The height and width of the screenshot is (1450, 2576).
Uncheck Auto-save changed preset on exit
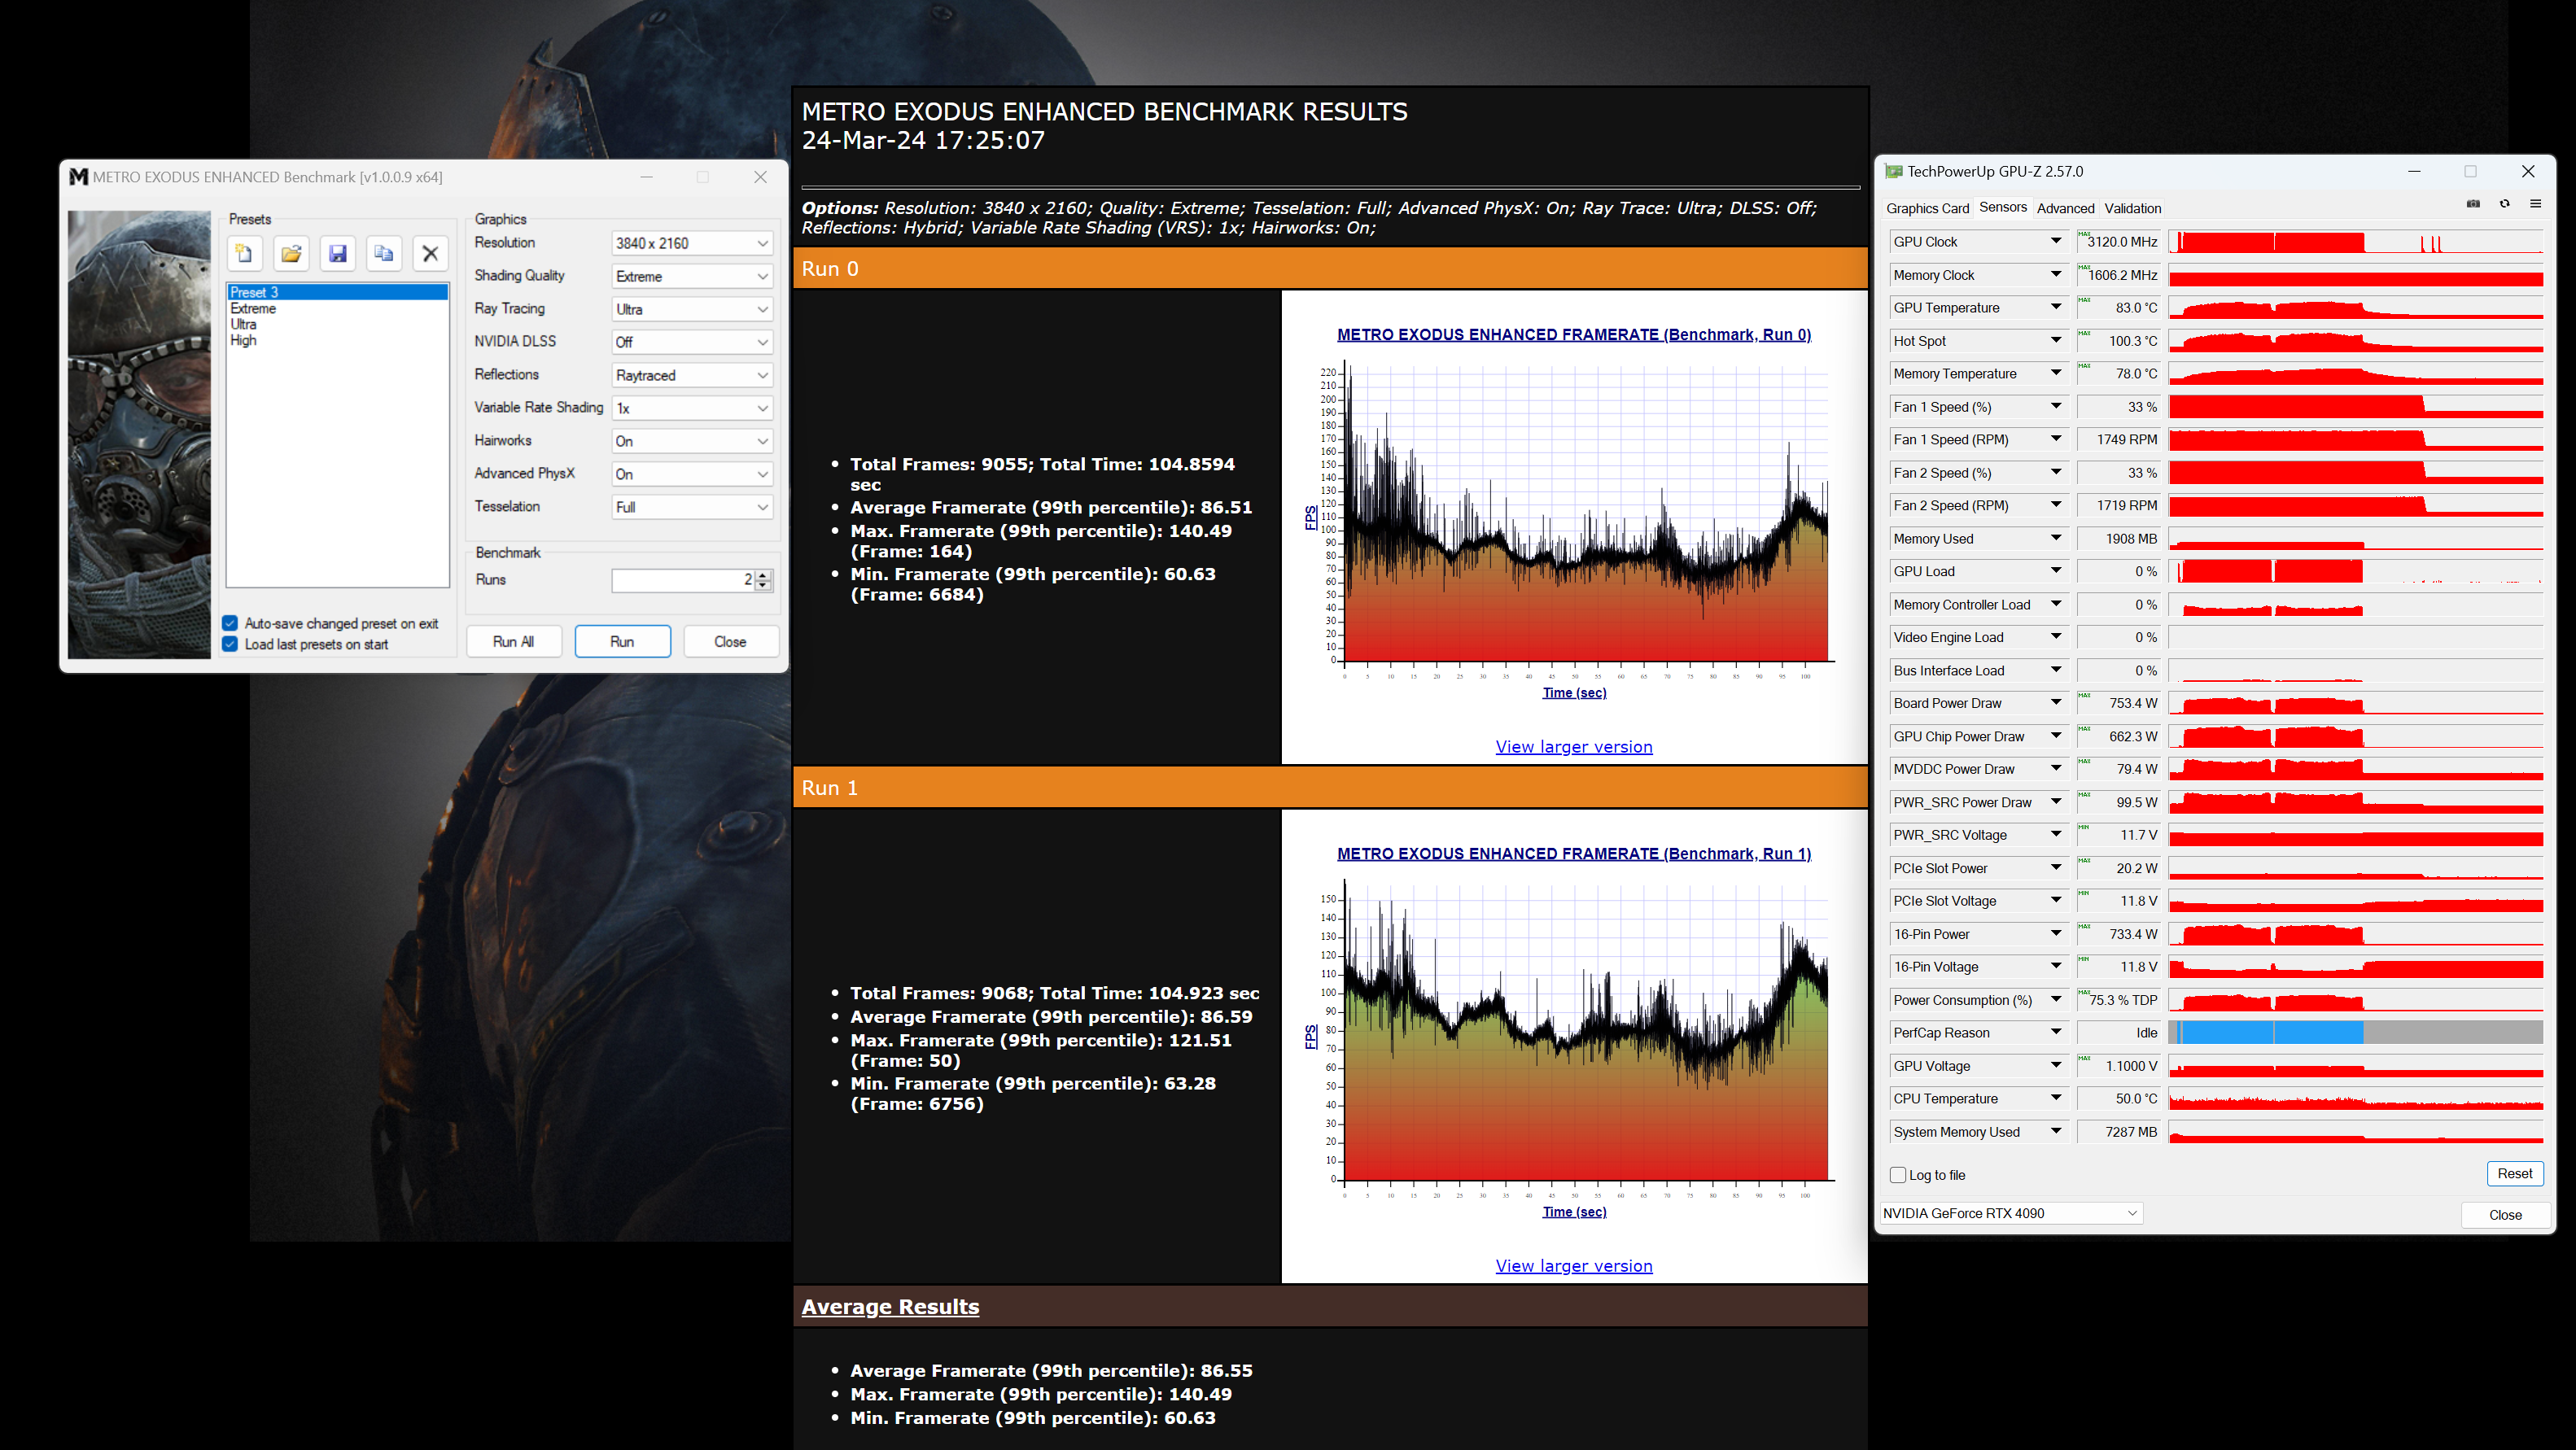pyautogui.click(x=230, y=623)
